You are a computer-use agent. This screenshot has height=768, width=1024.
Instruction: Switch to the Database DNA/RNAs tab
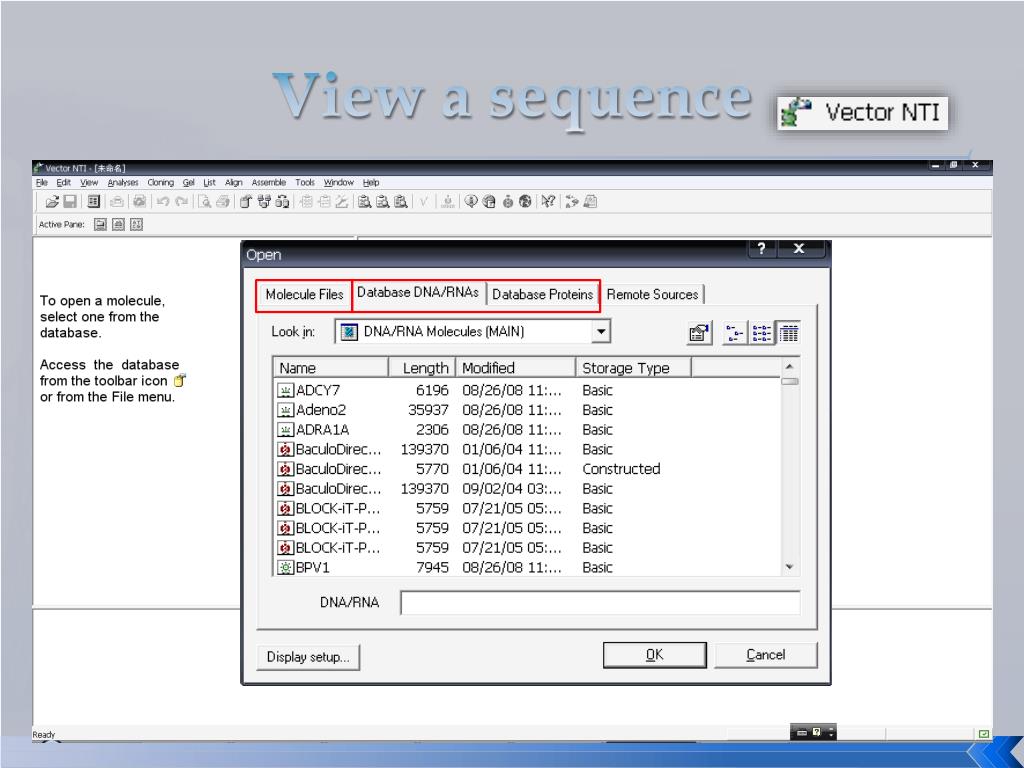(418, 293)
